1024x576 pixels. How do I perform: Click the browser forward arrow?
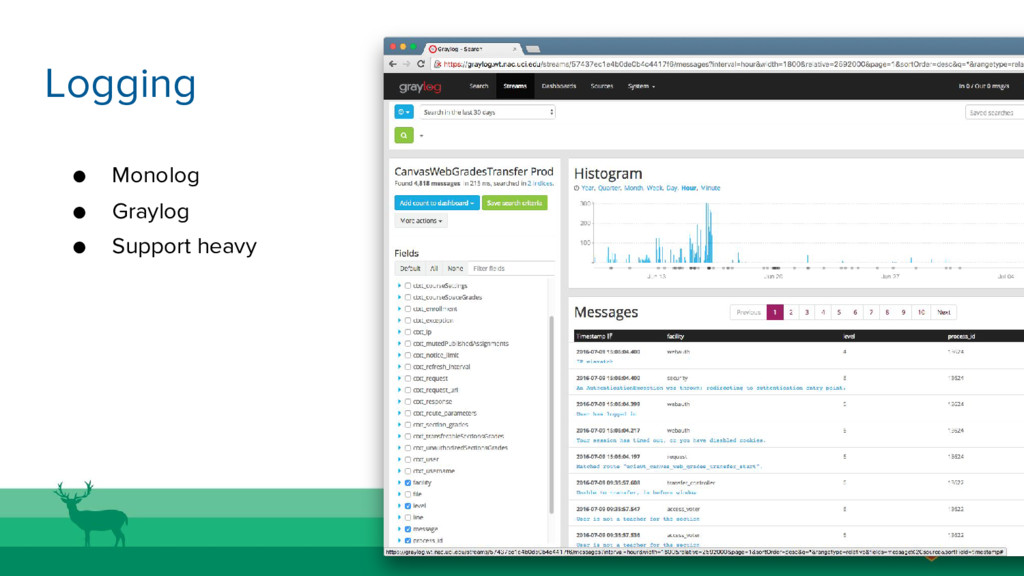tap(406, 64)
